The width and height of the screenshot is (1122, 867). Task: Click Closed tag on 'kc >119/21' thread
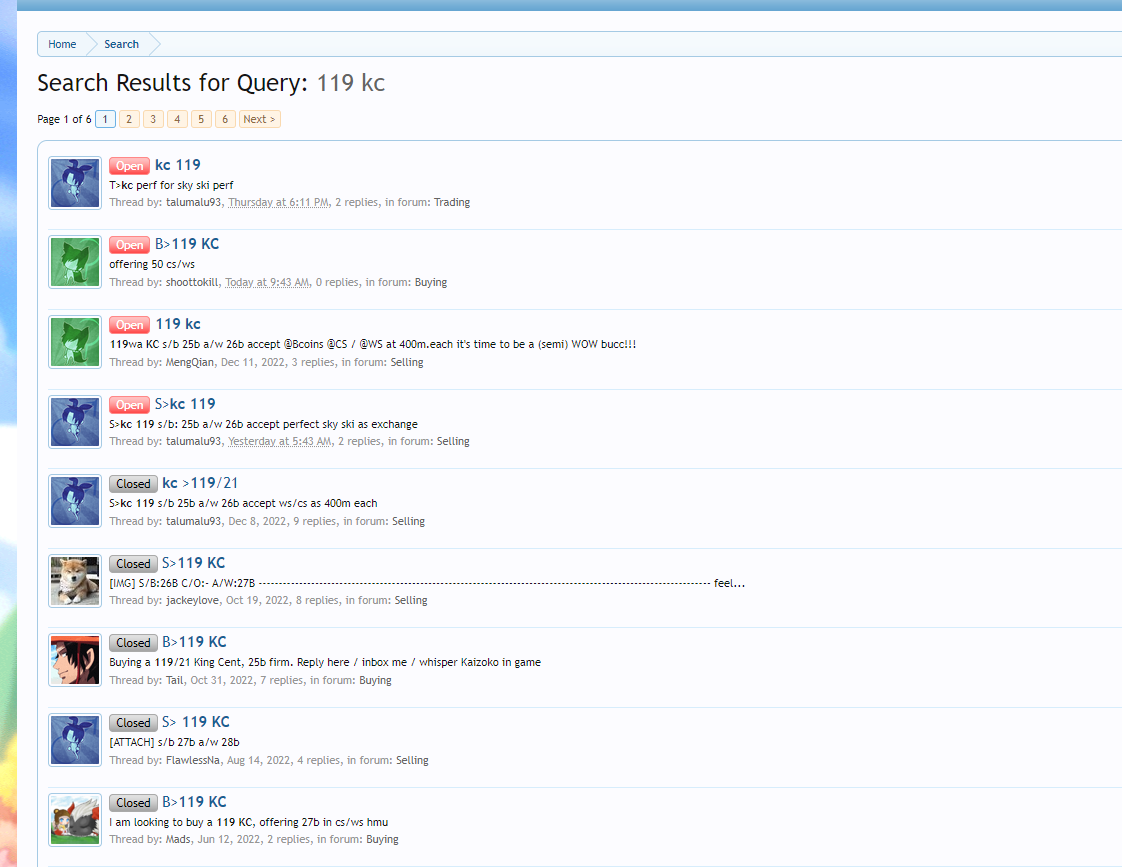tap(133, 484)
